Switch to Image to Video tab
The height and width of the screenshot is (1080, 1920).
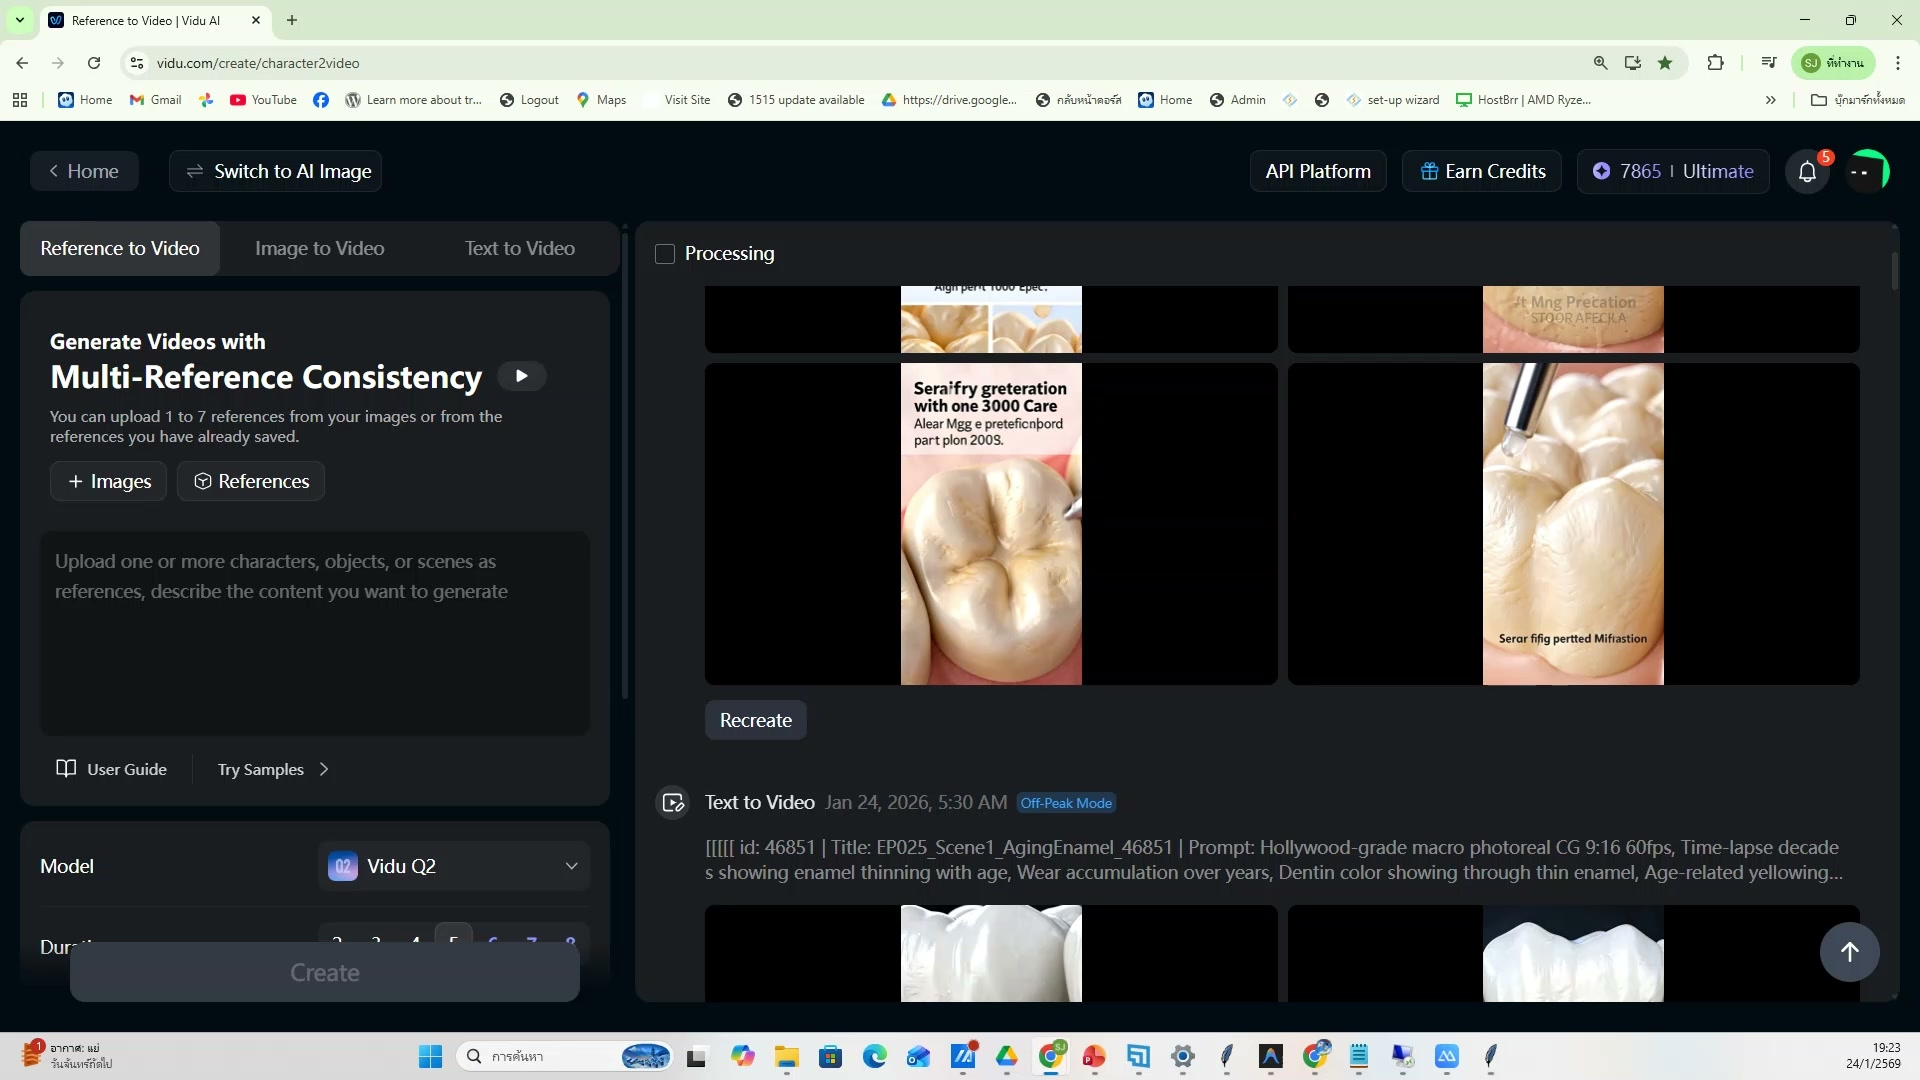pyautogui.click(x=319, y=249)
